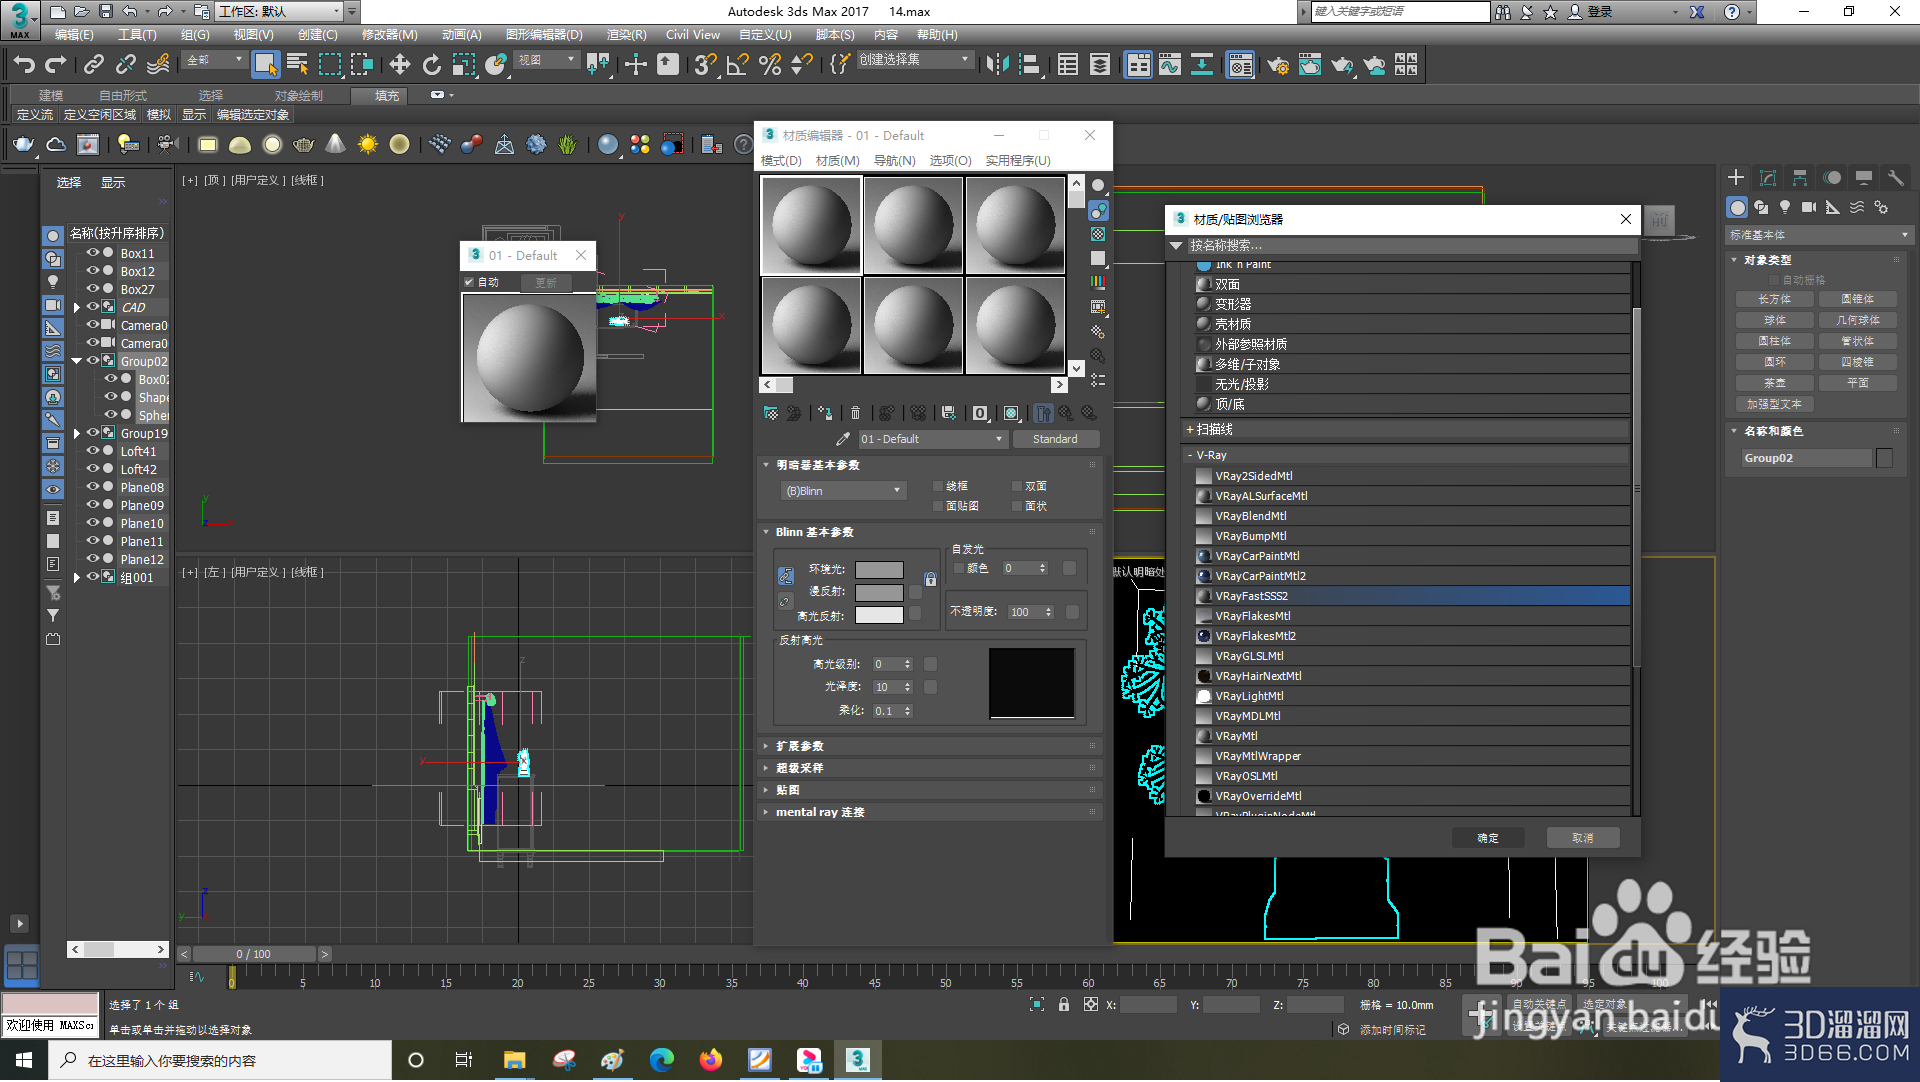
Task: Pick material from object eyedropper
Action: tap(843, 439)
